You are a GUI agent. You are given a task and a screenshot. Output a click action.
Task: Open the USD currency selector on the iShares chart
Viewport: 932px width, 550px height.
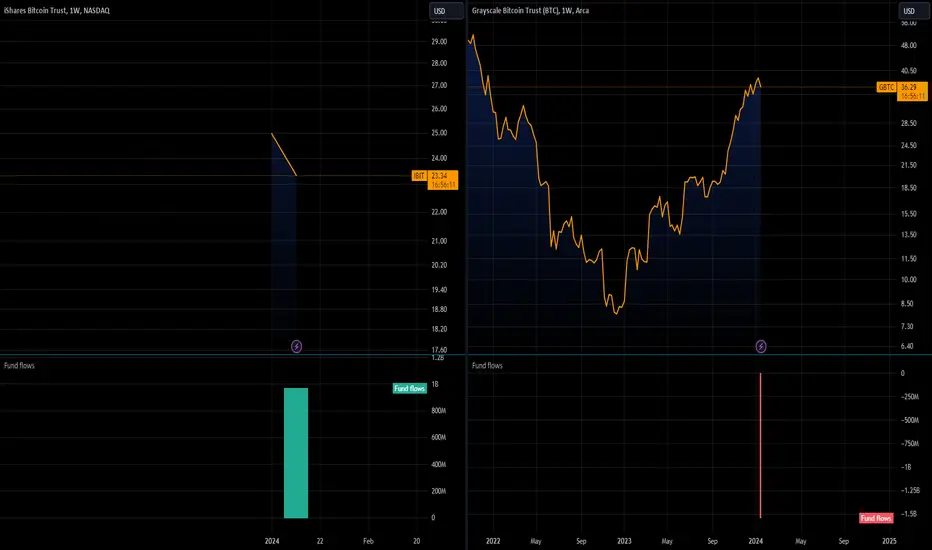point(446,11)
